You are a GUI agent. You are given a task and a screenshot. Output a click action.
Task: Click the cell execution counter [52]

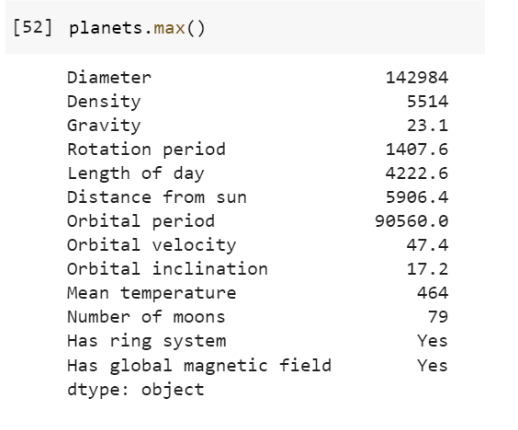pos(33,28)
